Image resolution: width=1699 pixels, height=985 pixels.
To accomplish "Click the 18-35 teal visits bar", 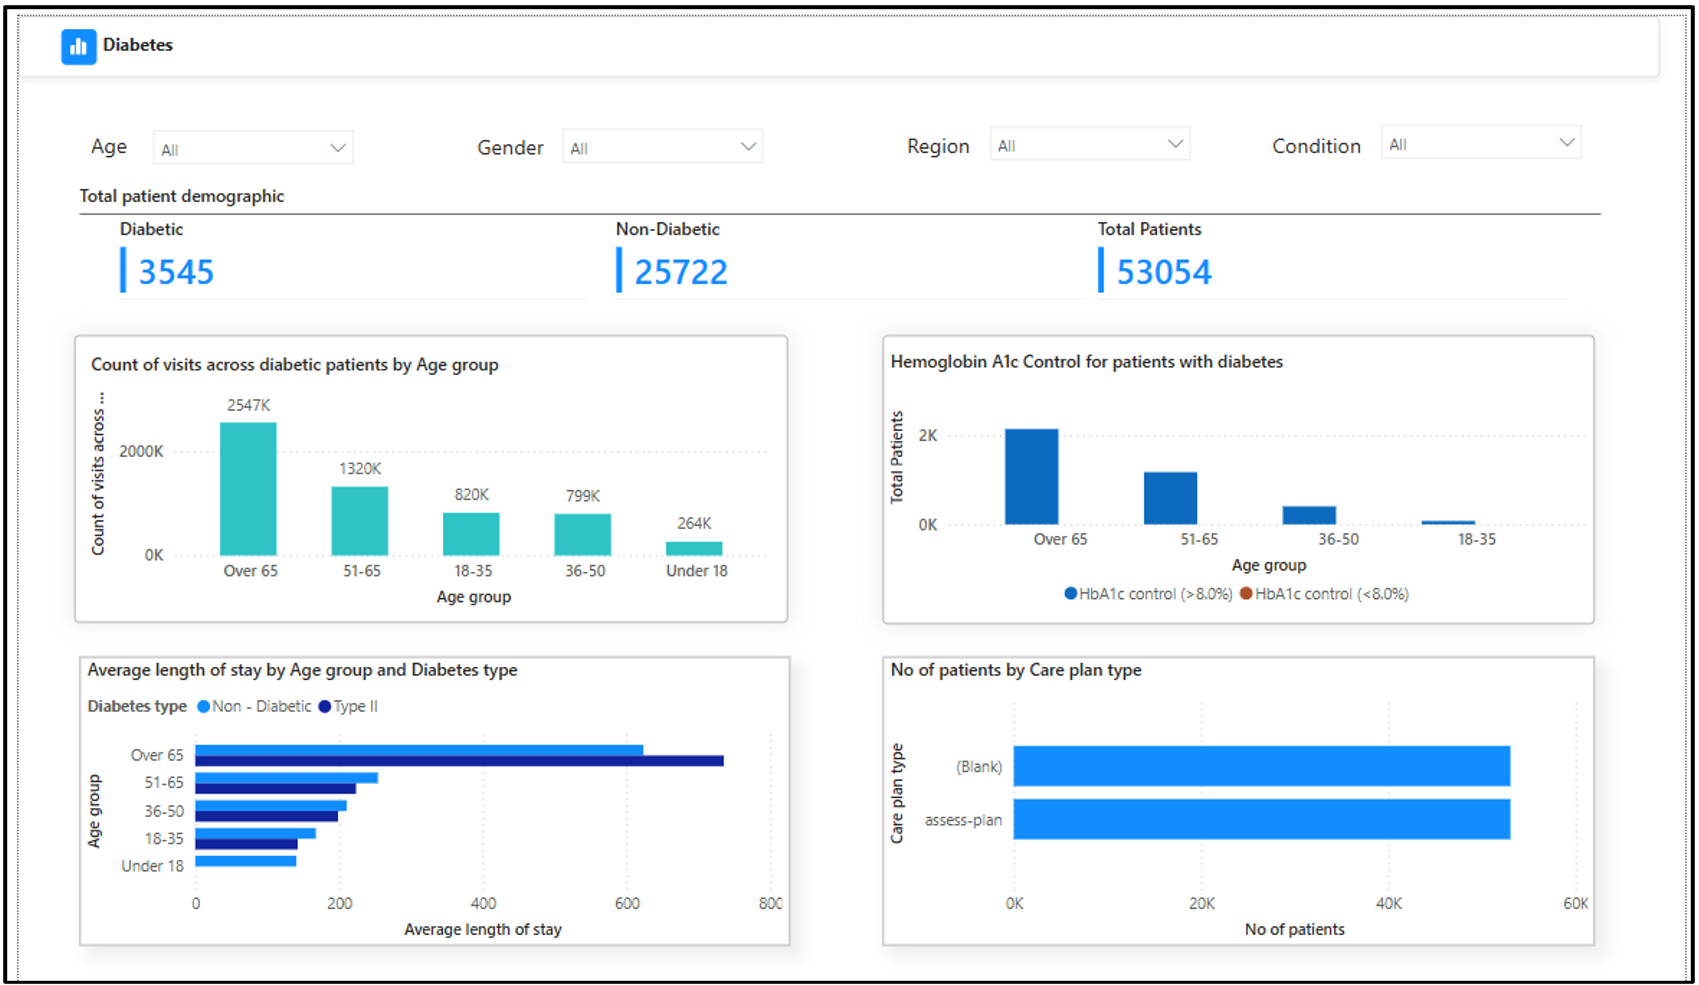I will click(471, 534).
